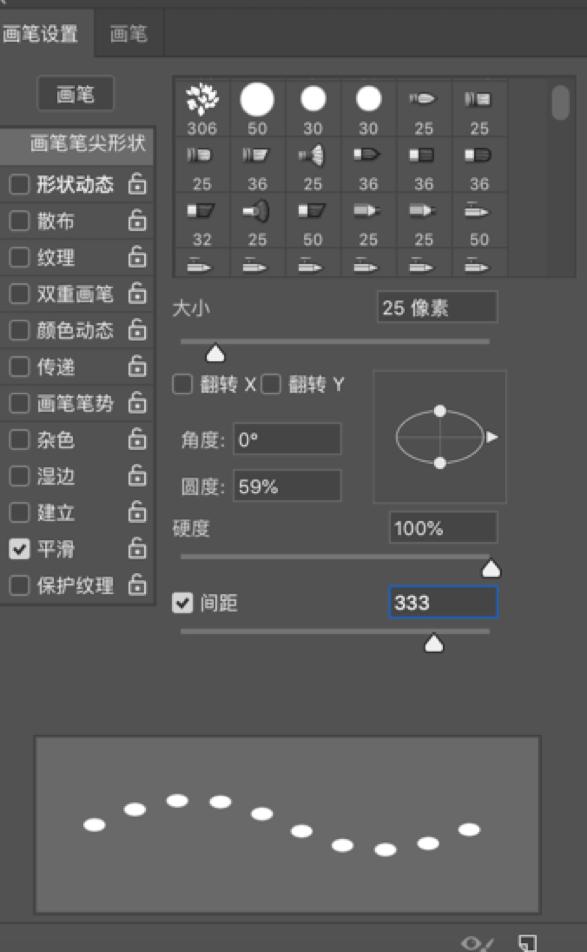Click the spacing field showing 333
This screenshot has height=952, width=587.
tap(443, 602)
